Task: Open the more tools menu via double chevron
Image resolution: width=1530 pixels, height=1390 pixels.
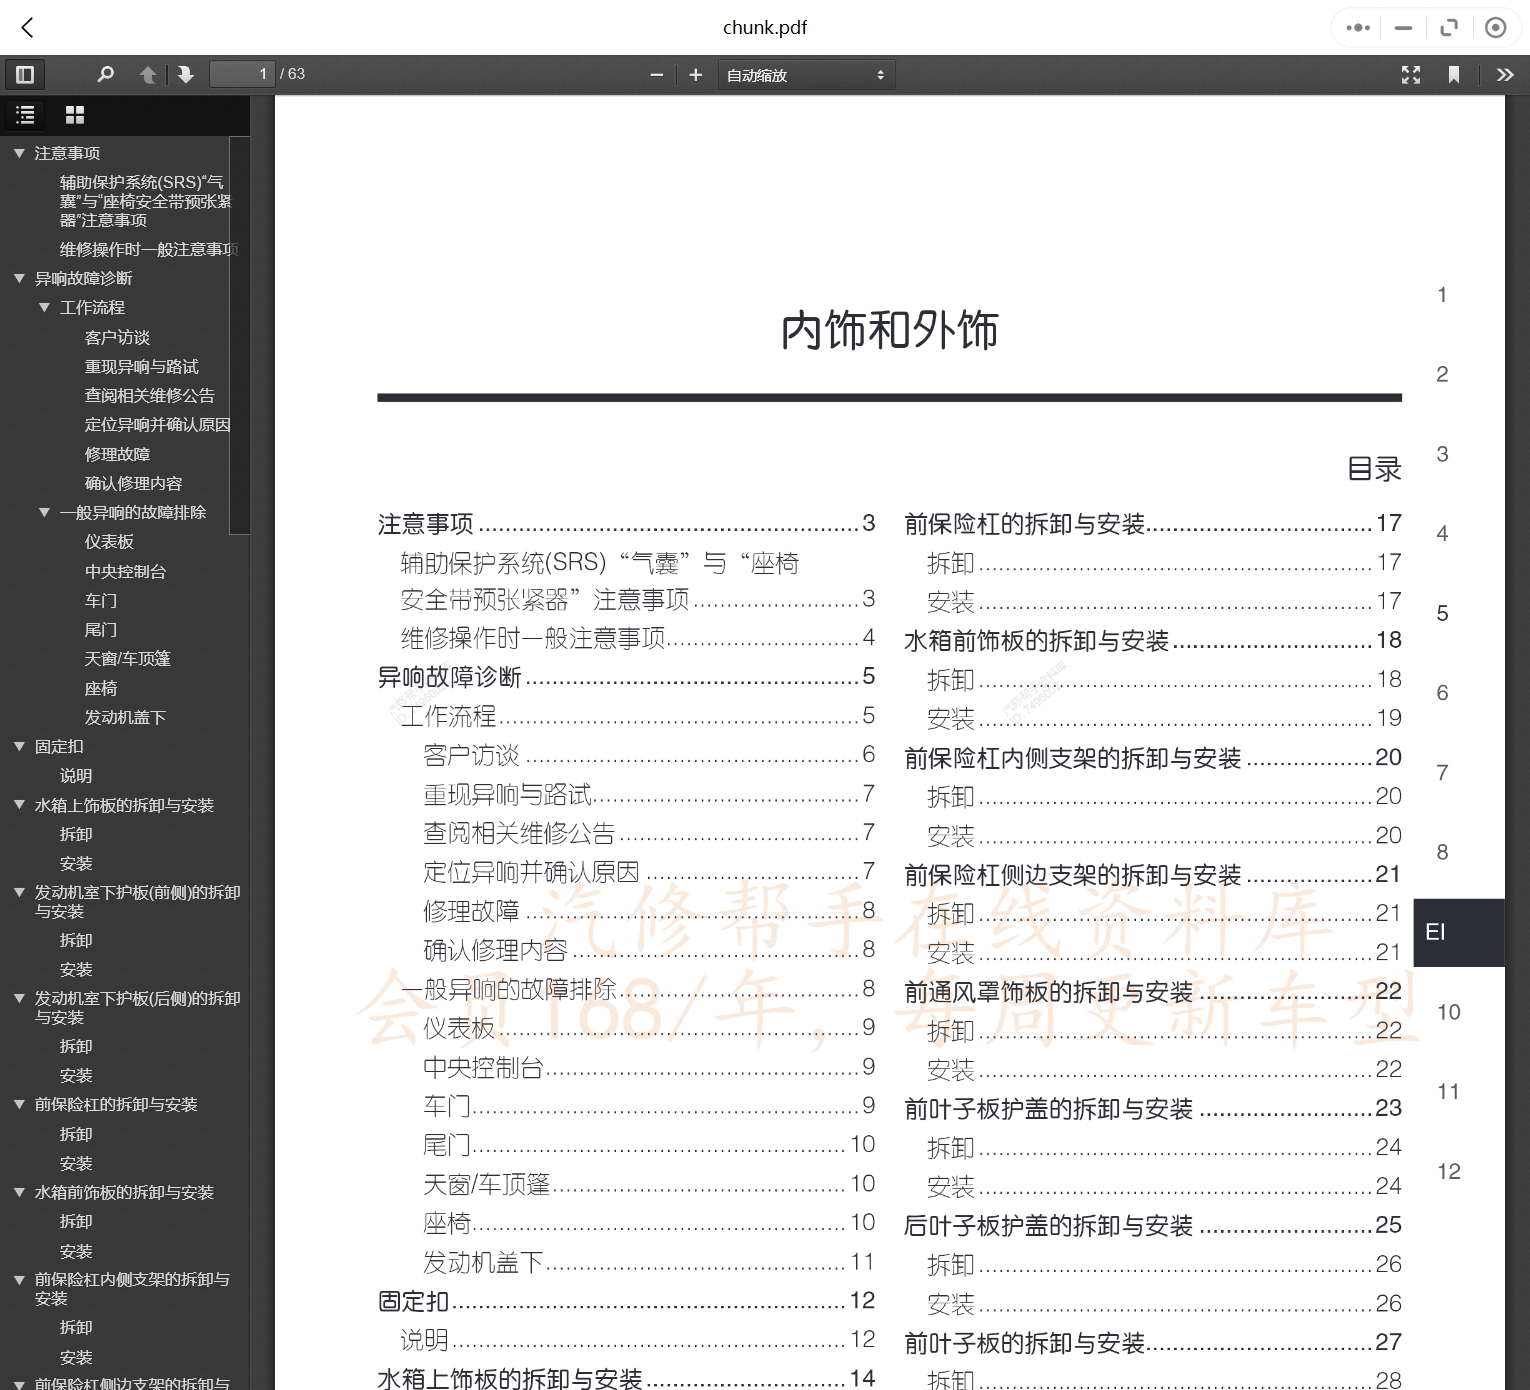Action: 1505,74
